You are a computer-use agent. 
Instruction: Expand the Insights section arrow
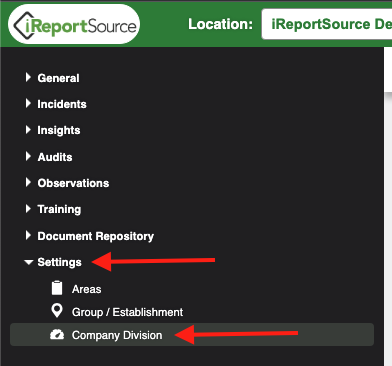(x=28, y=130)
